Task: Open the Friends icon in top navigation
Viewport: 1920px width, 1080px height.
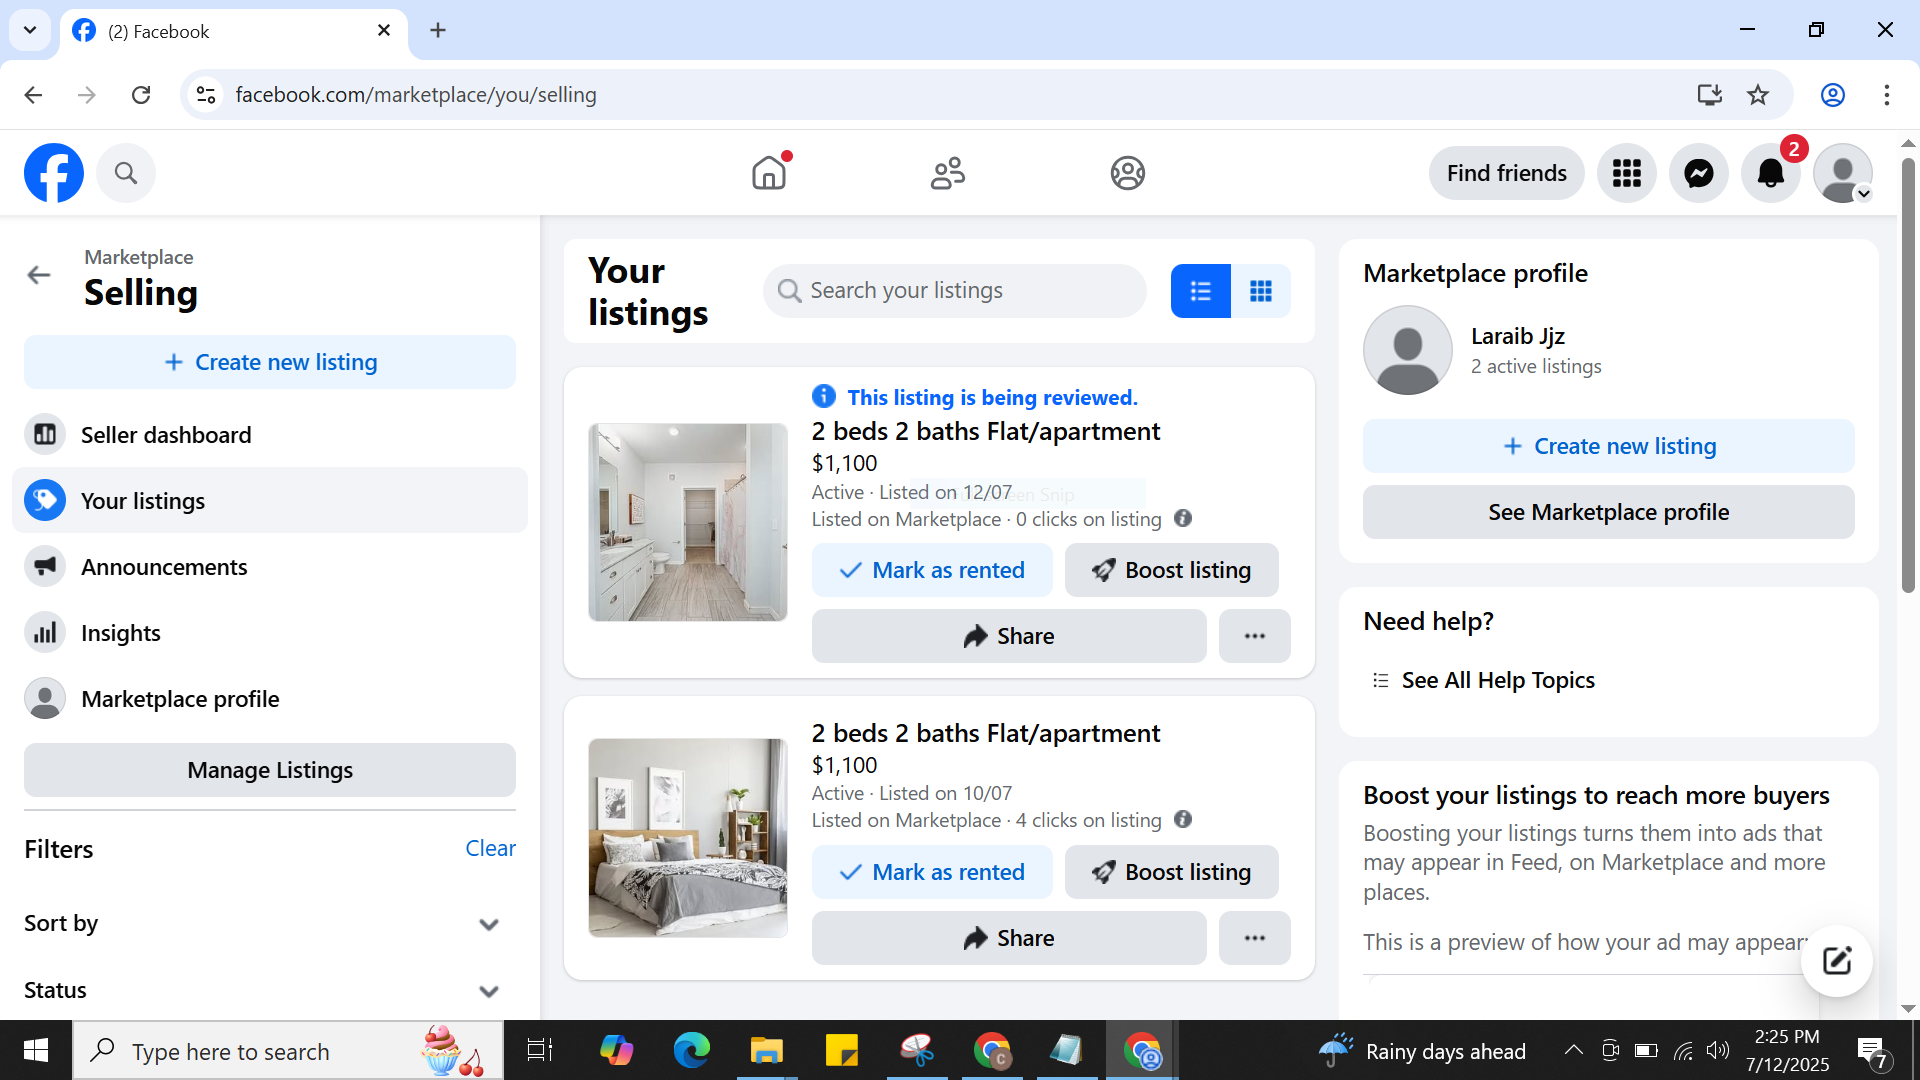Action: tap(947, 173)
